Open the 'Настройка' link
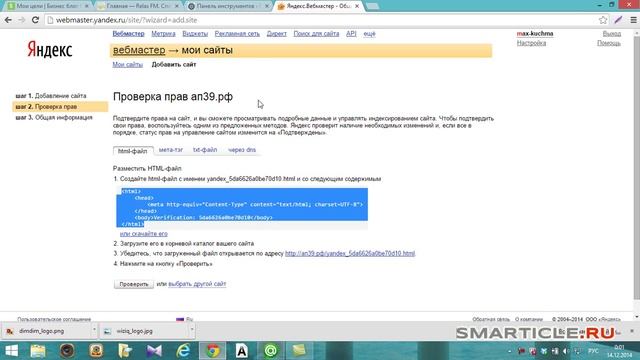 (x=531, y=43)
